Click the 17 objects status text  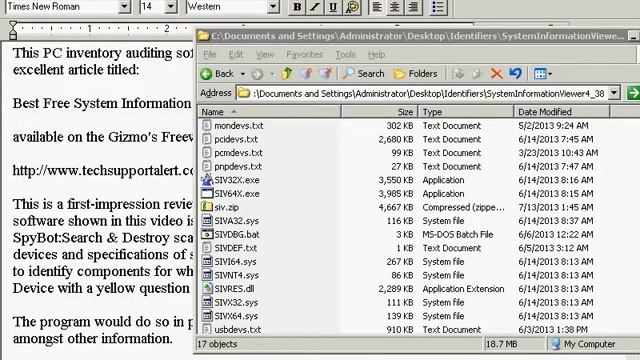pos(217,344)
